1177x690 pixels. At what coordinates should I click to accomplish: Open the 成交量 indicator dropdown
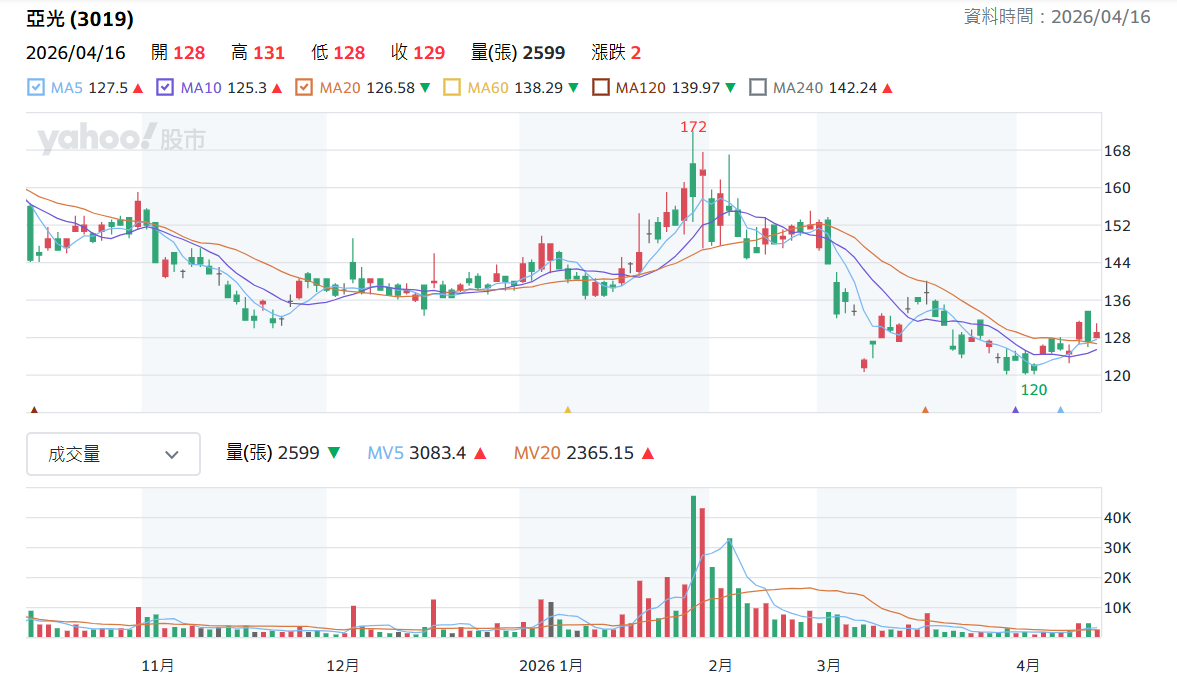click(x=113, y=453)
